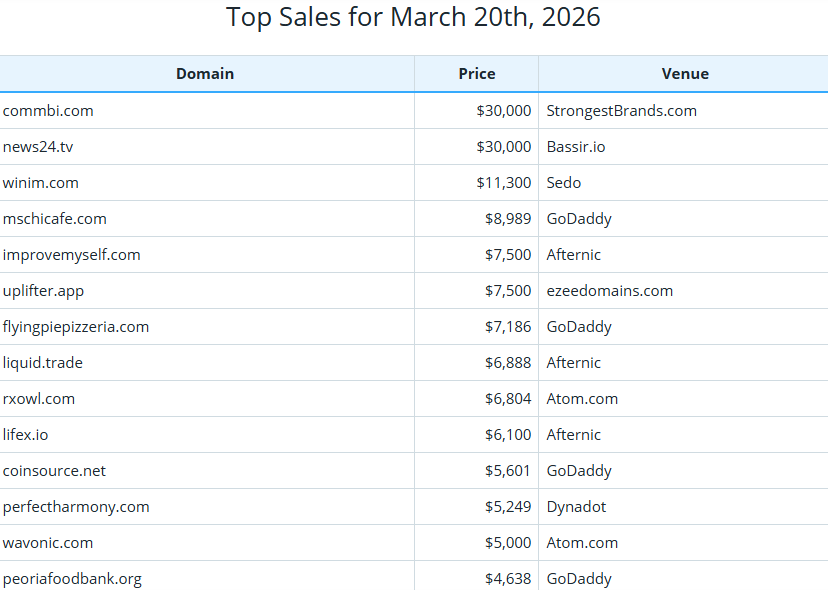
Task: Sort by the Venue column header
Action: 685,73
